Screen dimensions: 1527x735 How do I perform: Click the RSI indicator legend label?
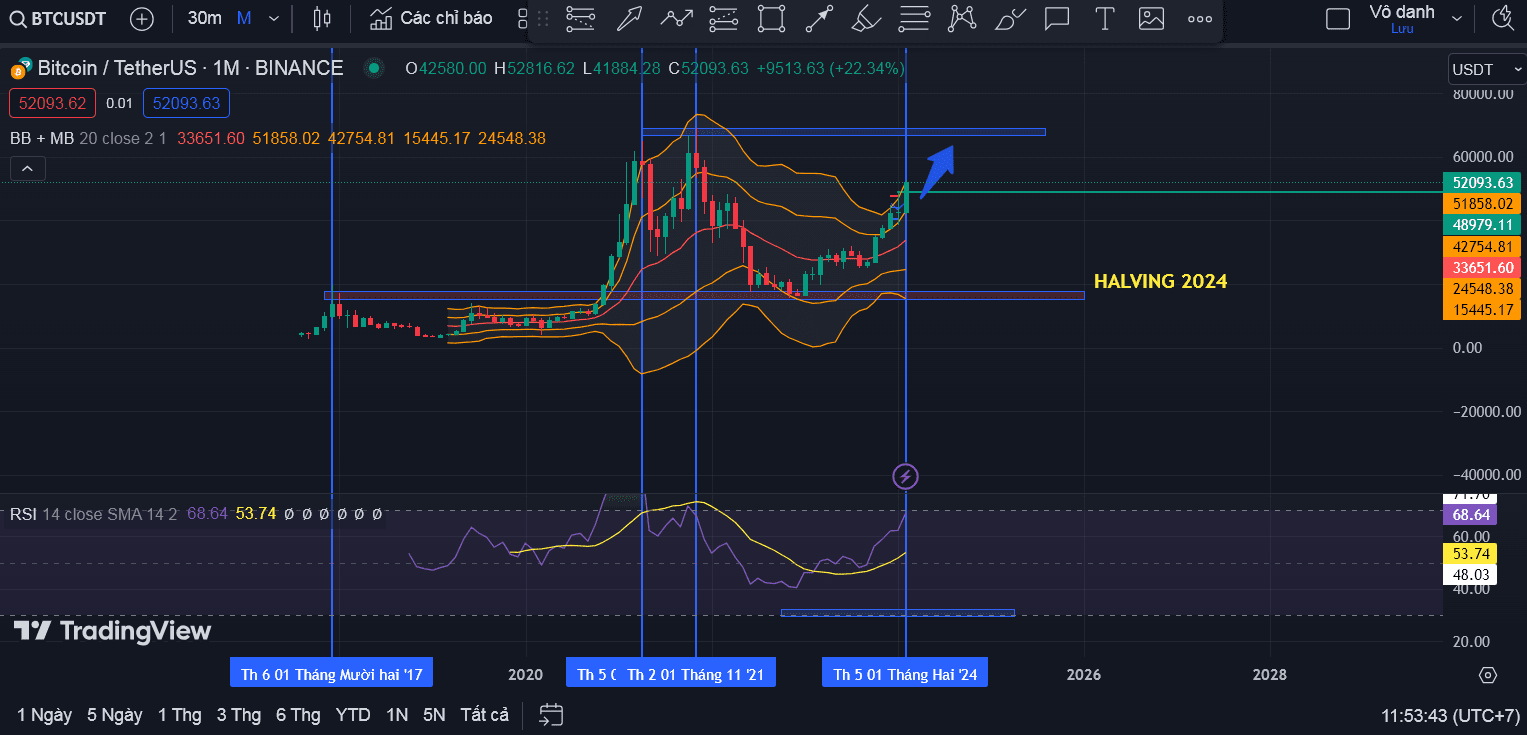coord(23,514)
